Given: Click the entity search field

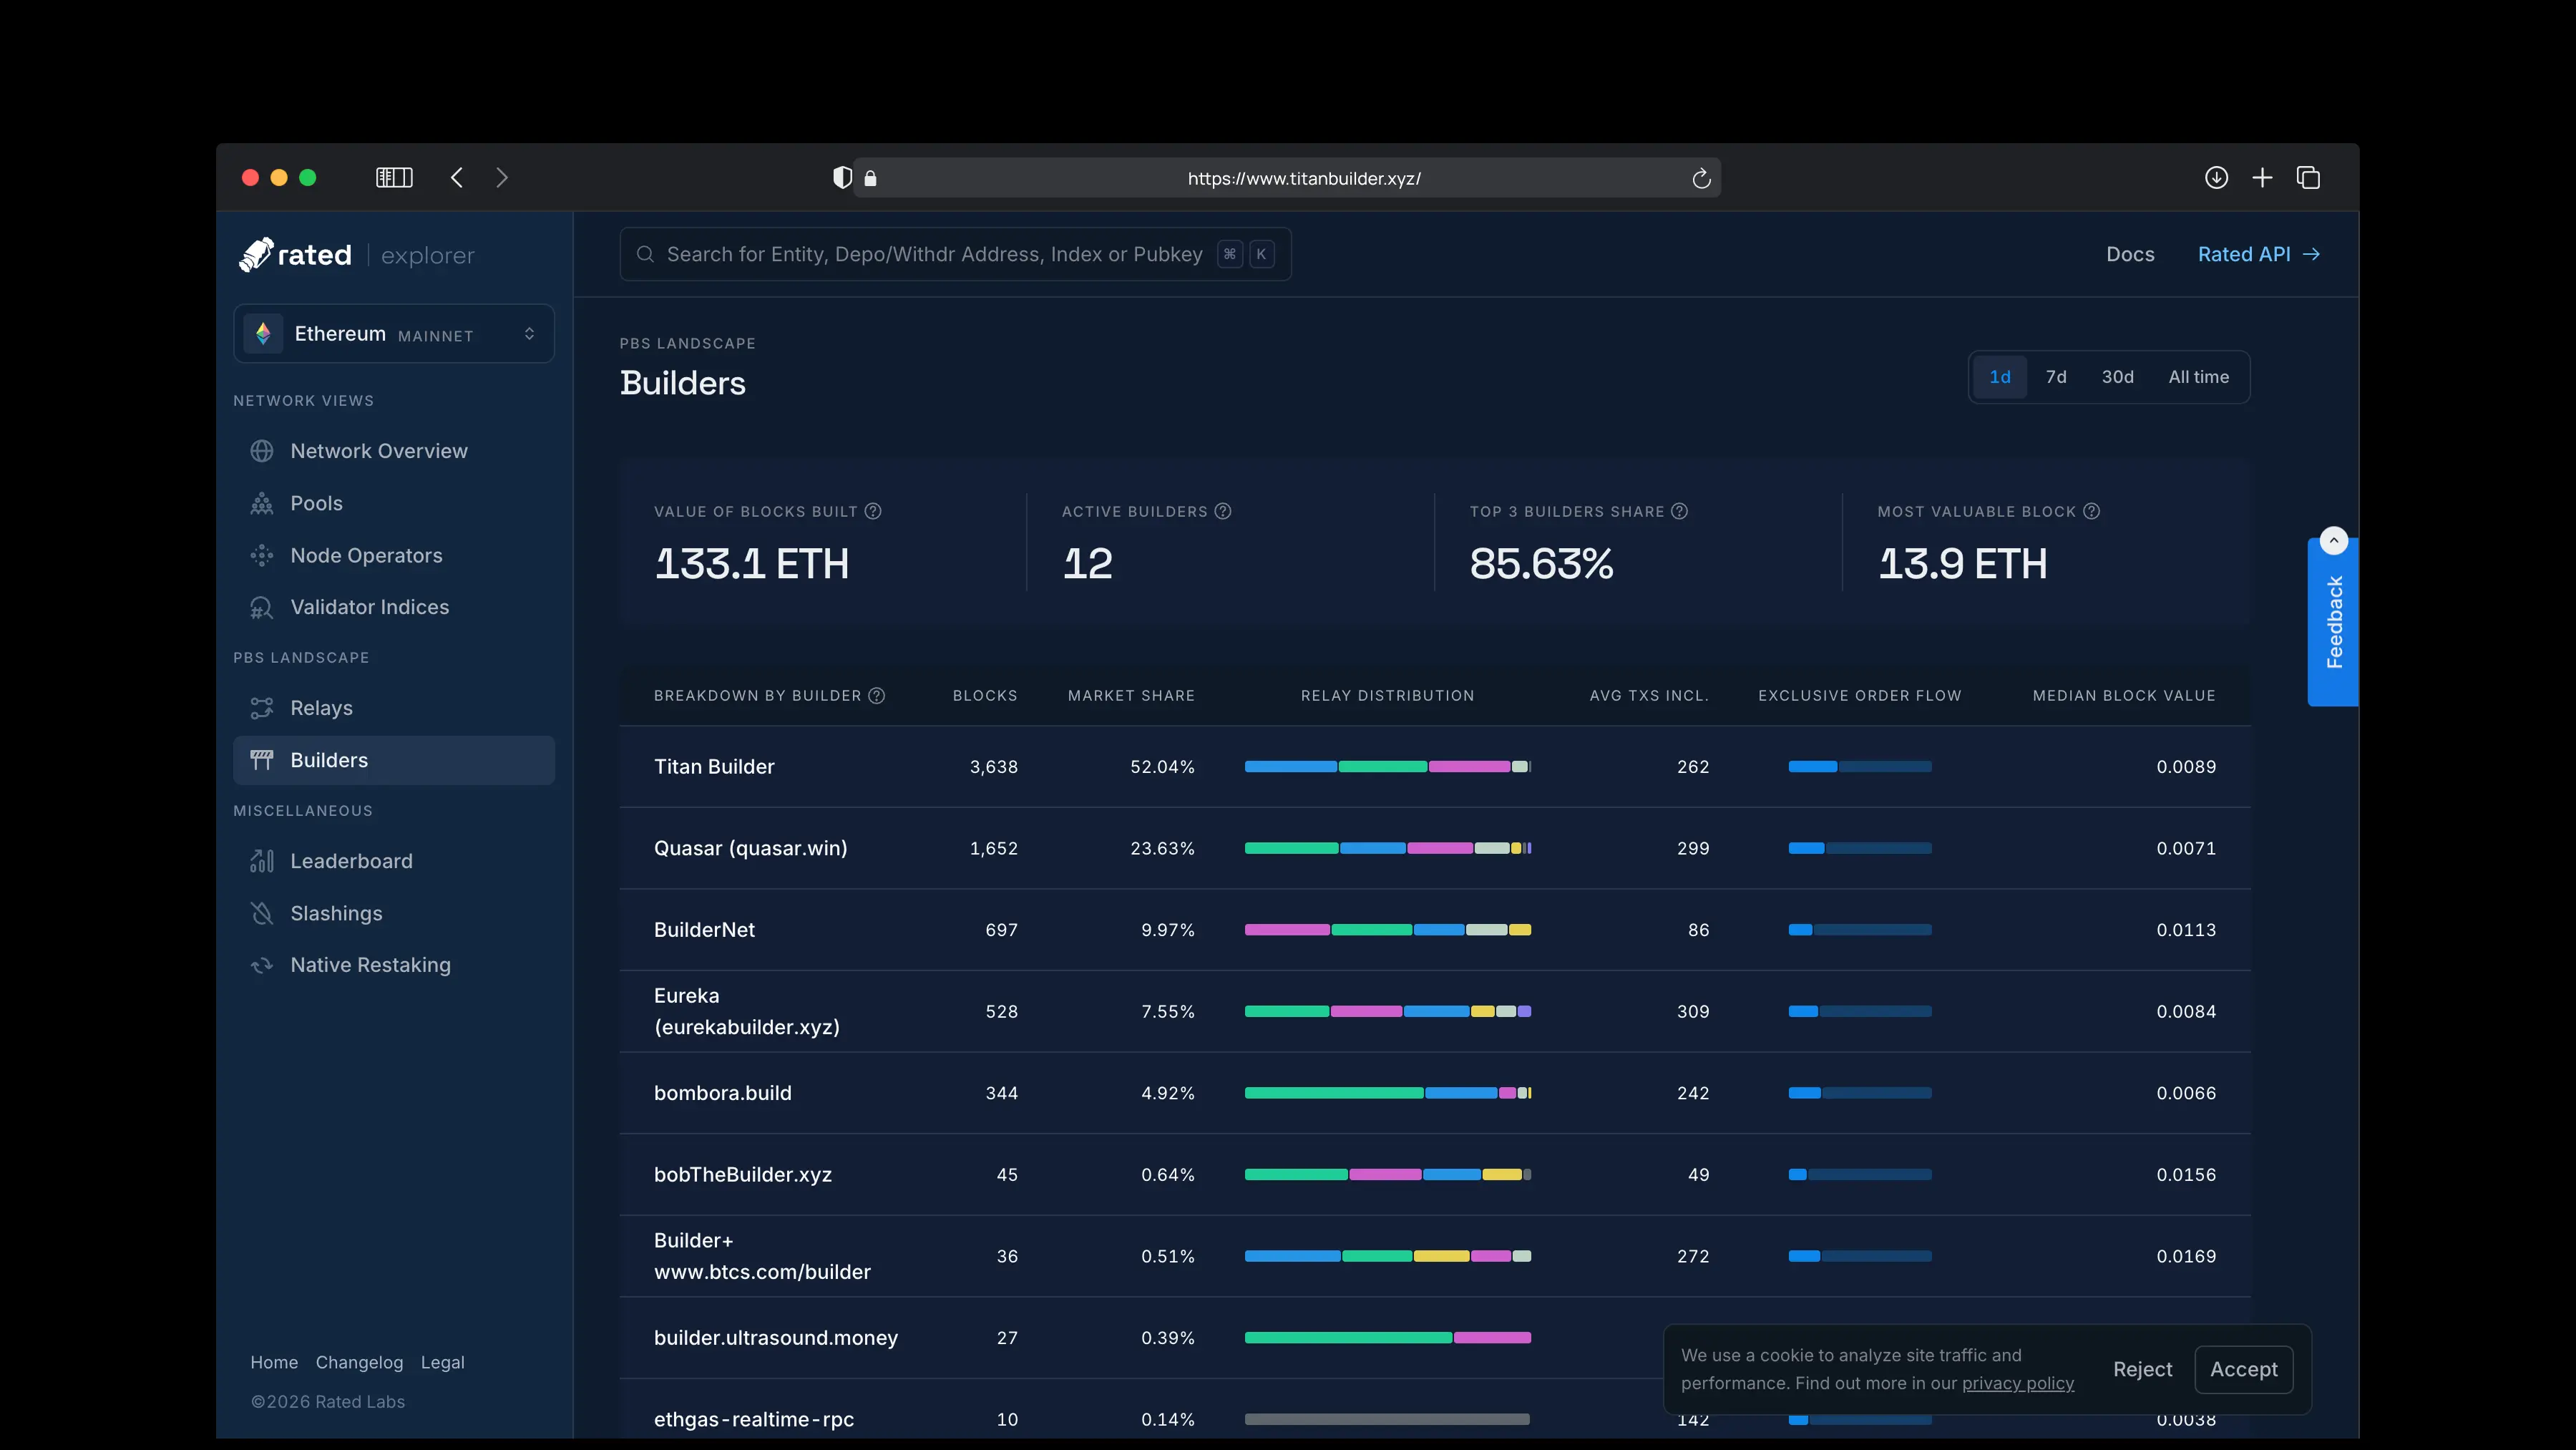Looking at the screenshot, I should [955, 254].
